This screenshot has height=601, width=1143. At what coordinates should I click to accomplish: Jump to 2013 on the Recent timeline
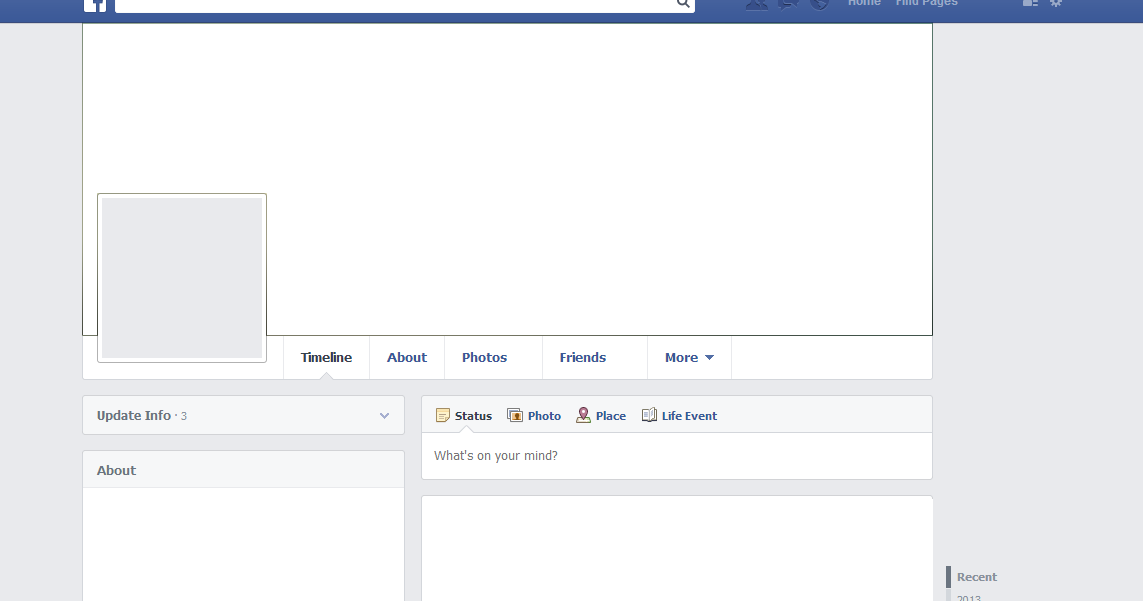tap(967, 597)
